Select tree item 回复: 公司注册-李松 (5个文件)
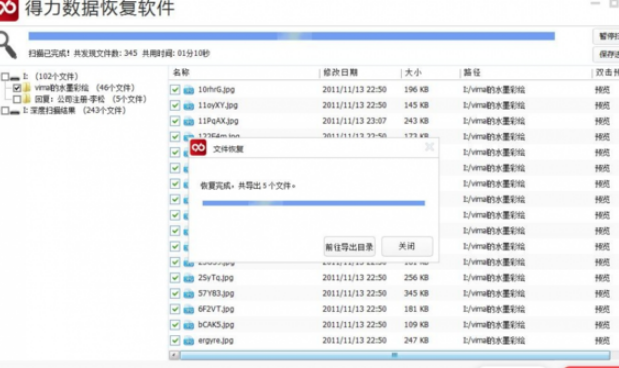This screenshot has width=619, height=368. tap(90, 99)
